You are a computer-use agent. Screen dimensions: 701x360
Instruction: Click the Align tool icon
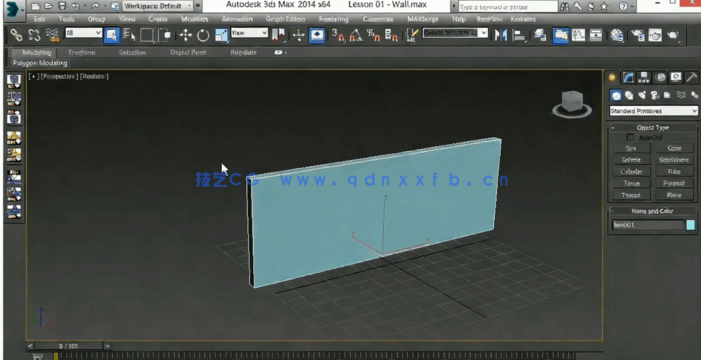(519, 35)
